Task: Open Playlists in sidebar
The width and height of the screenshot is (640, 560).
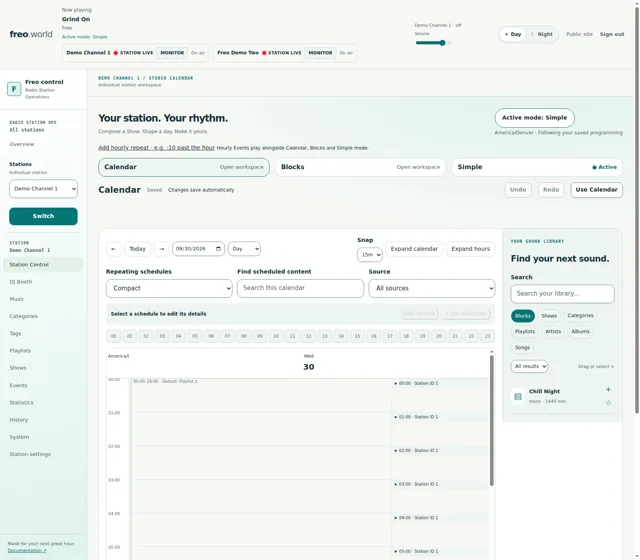Action: (x=20, y=351)
